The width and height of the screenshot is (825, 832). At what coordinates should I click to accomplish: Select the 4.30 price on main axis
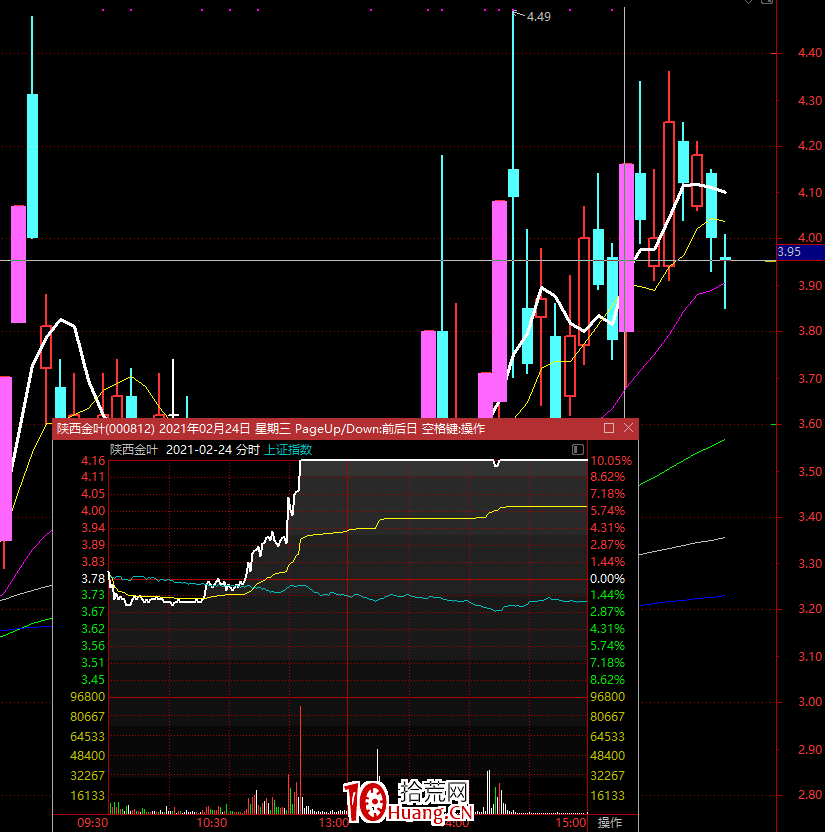pyautogui.click(x=810, y=100)
